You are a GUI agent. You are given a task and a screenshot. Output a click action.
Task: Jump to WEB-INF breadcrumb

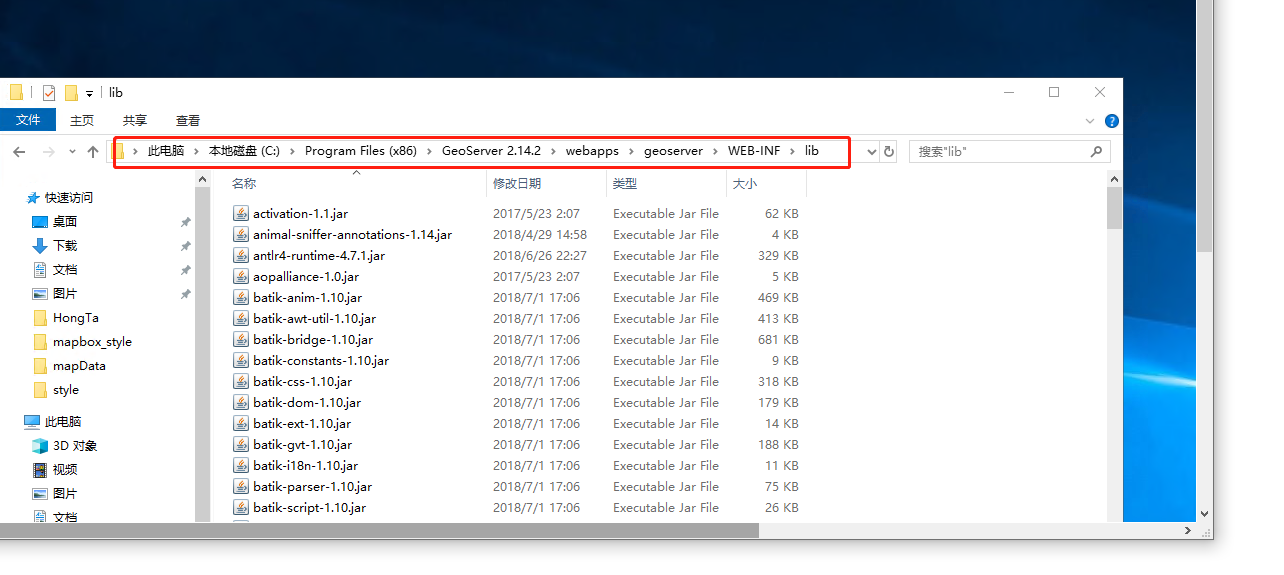pyautogui.click(x=754, y=151)
